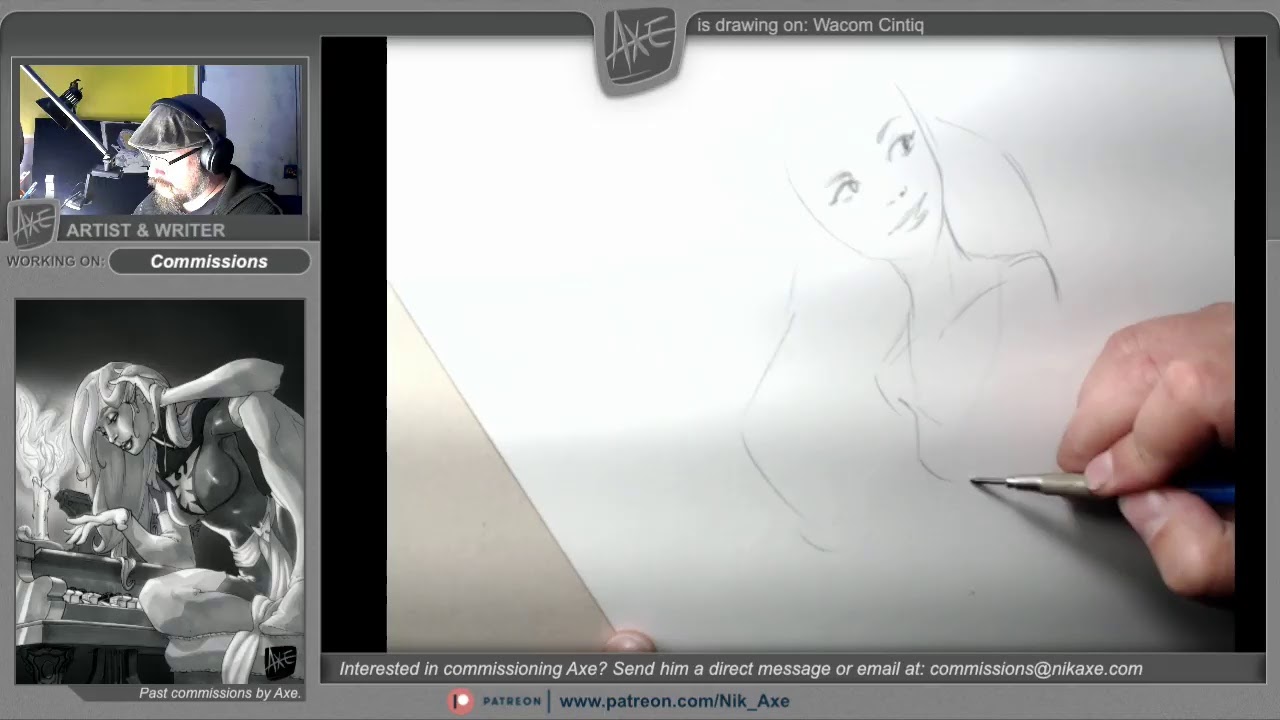Click the Axe logo at top center

tap(640, 51)
